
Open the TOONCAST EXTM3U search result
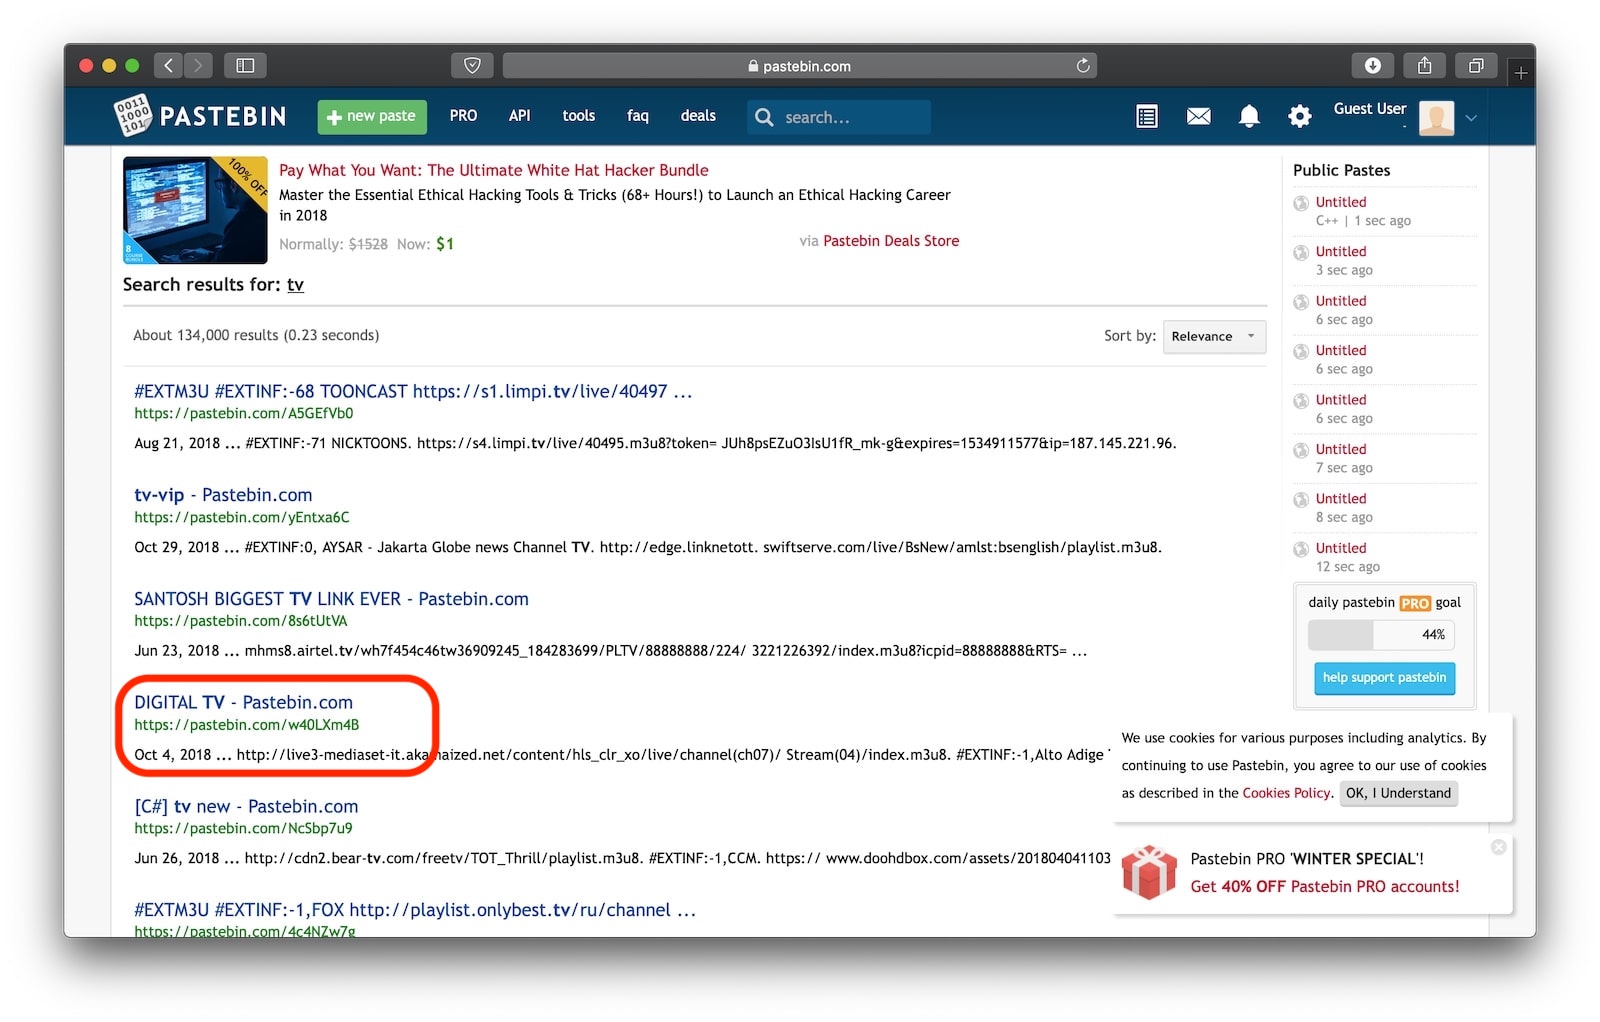coord(413,392)
